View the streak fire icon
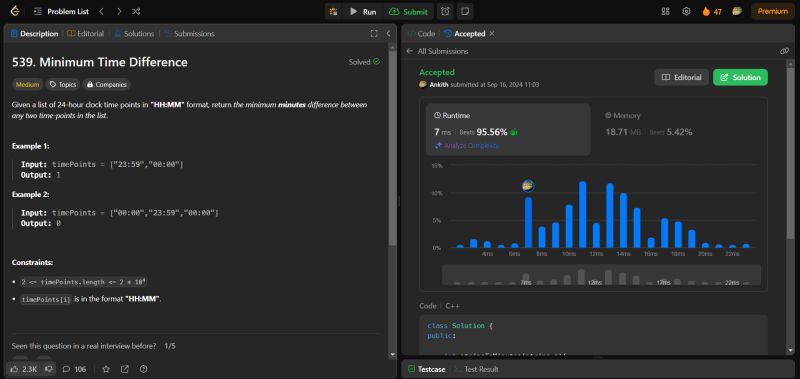Image resolution: width=800 pixels, height=379 pixels. pyautogui.click(x=707, y=11)
